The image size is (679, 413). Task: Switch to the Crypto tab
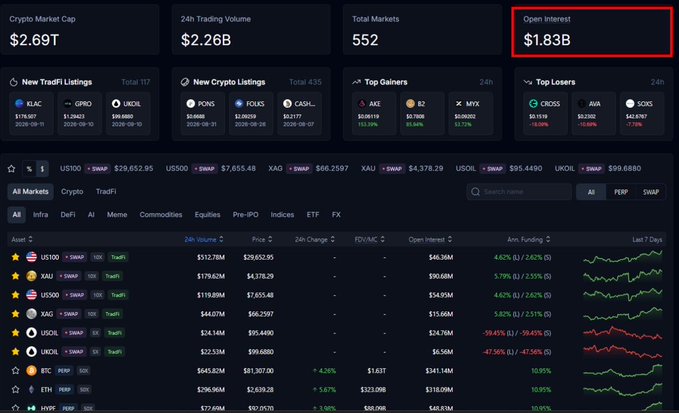pyautogui.click(x=72, y=191)
